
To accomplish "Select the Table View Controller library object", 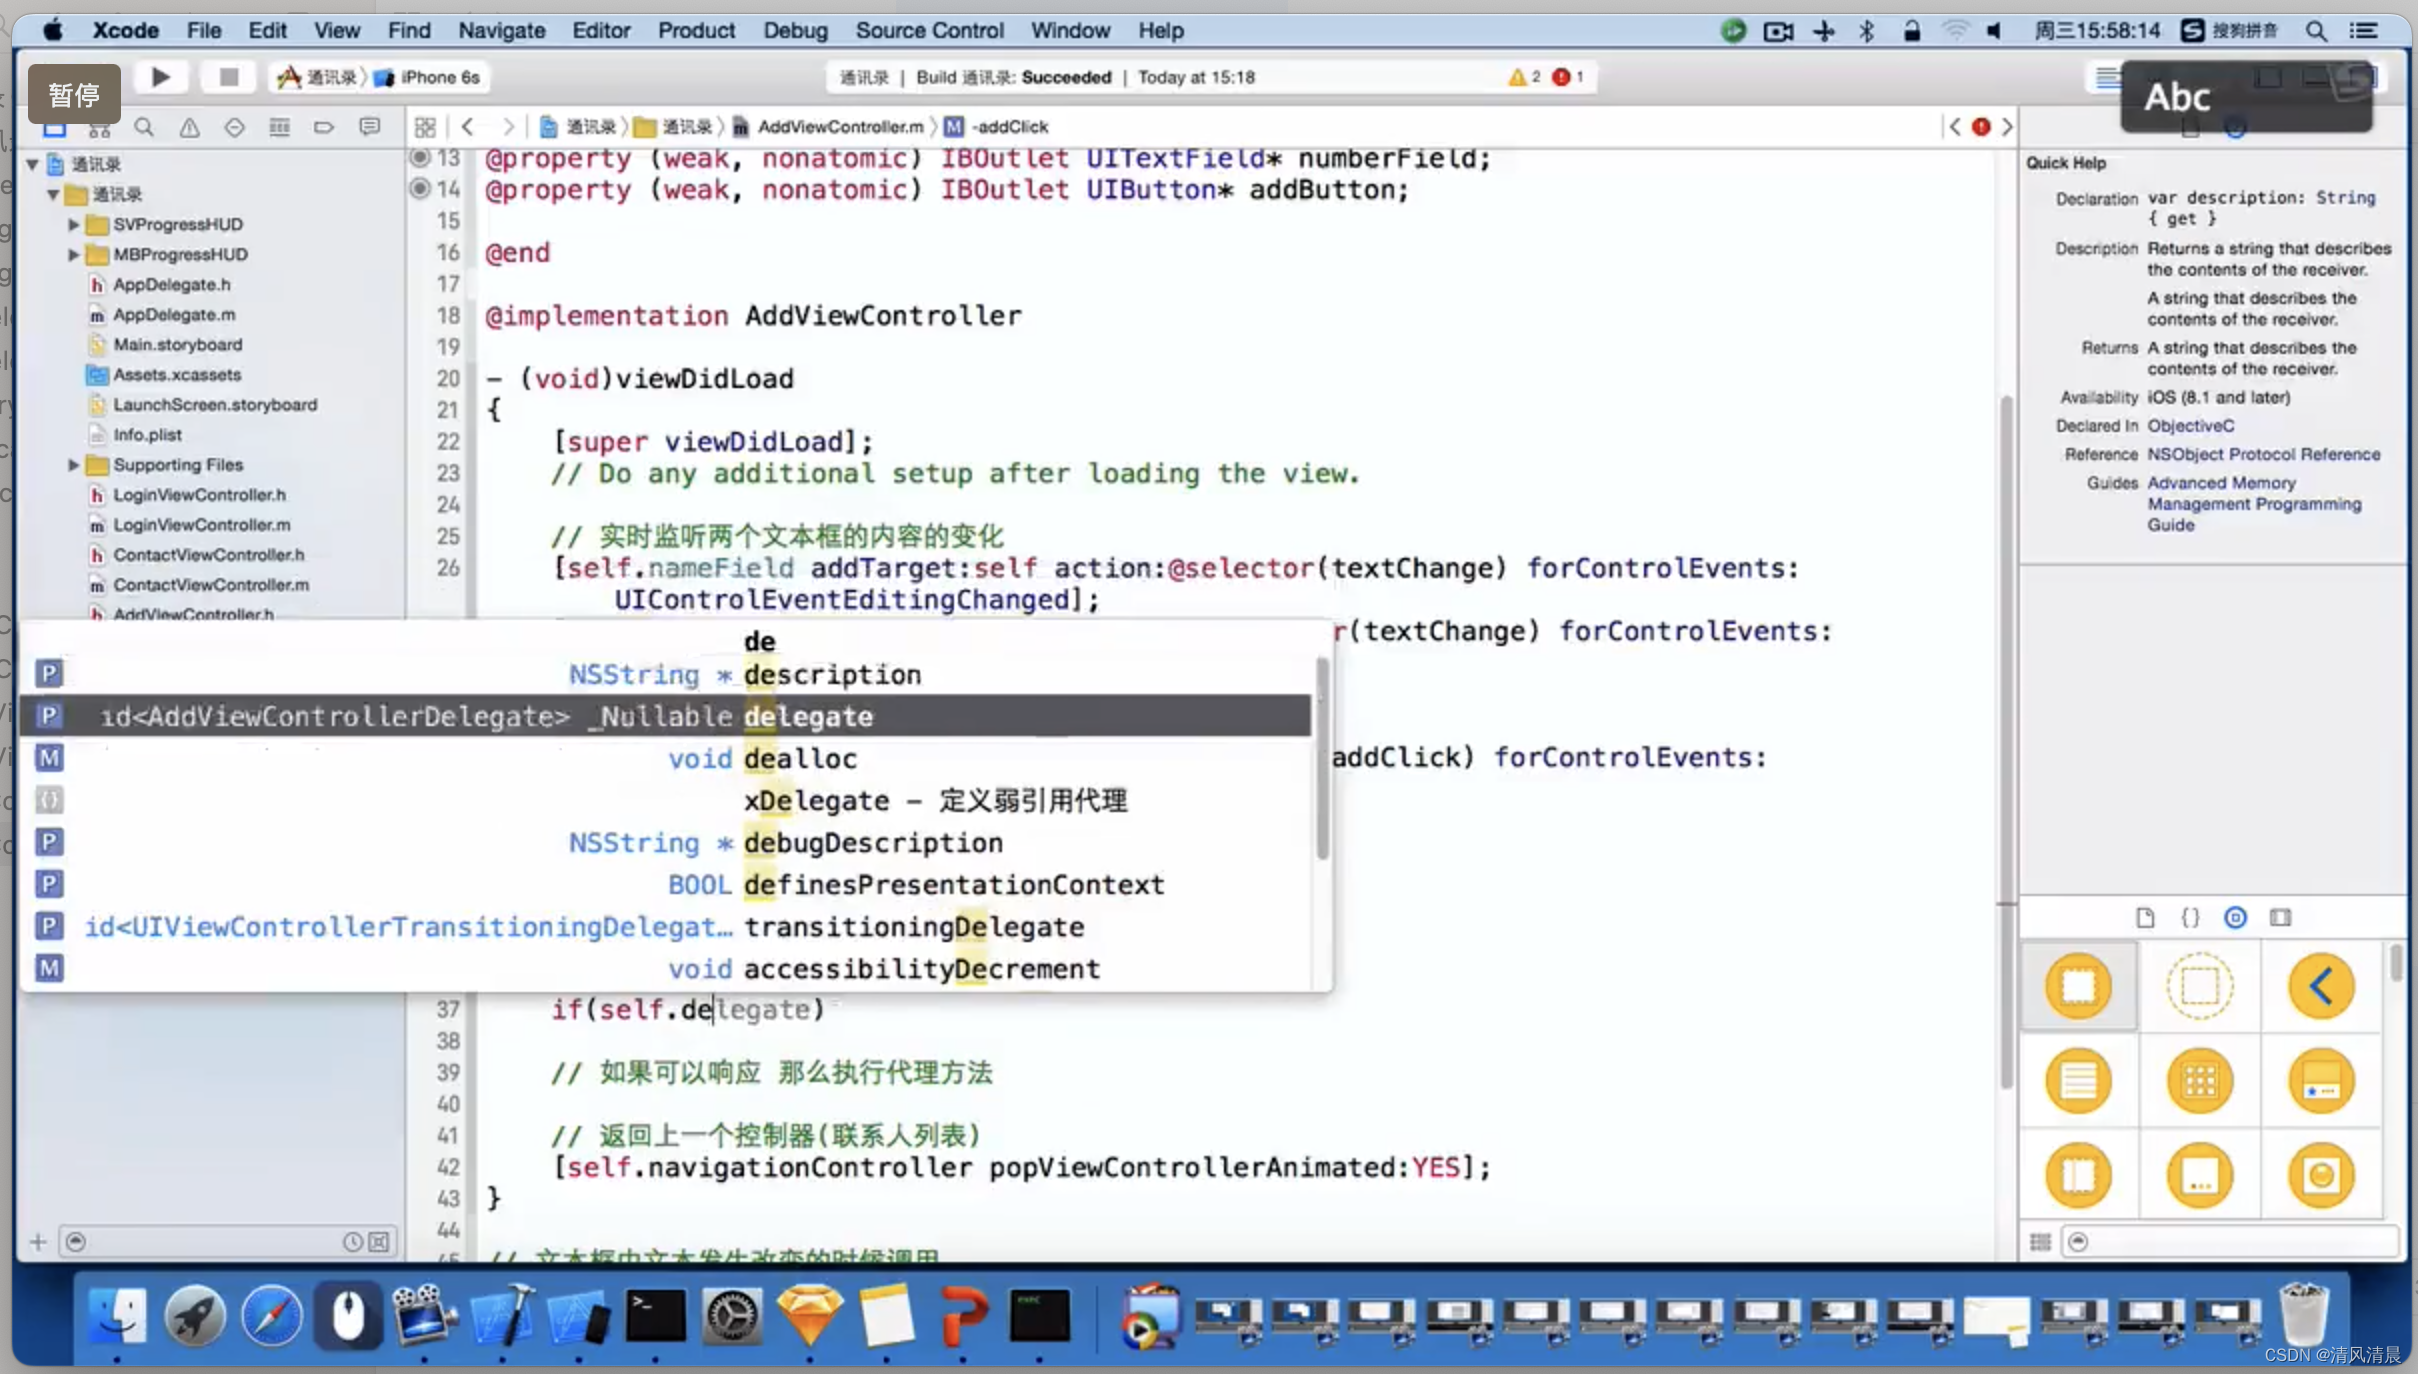I will point(2078,1081).
